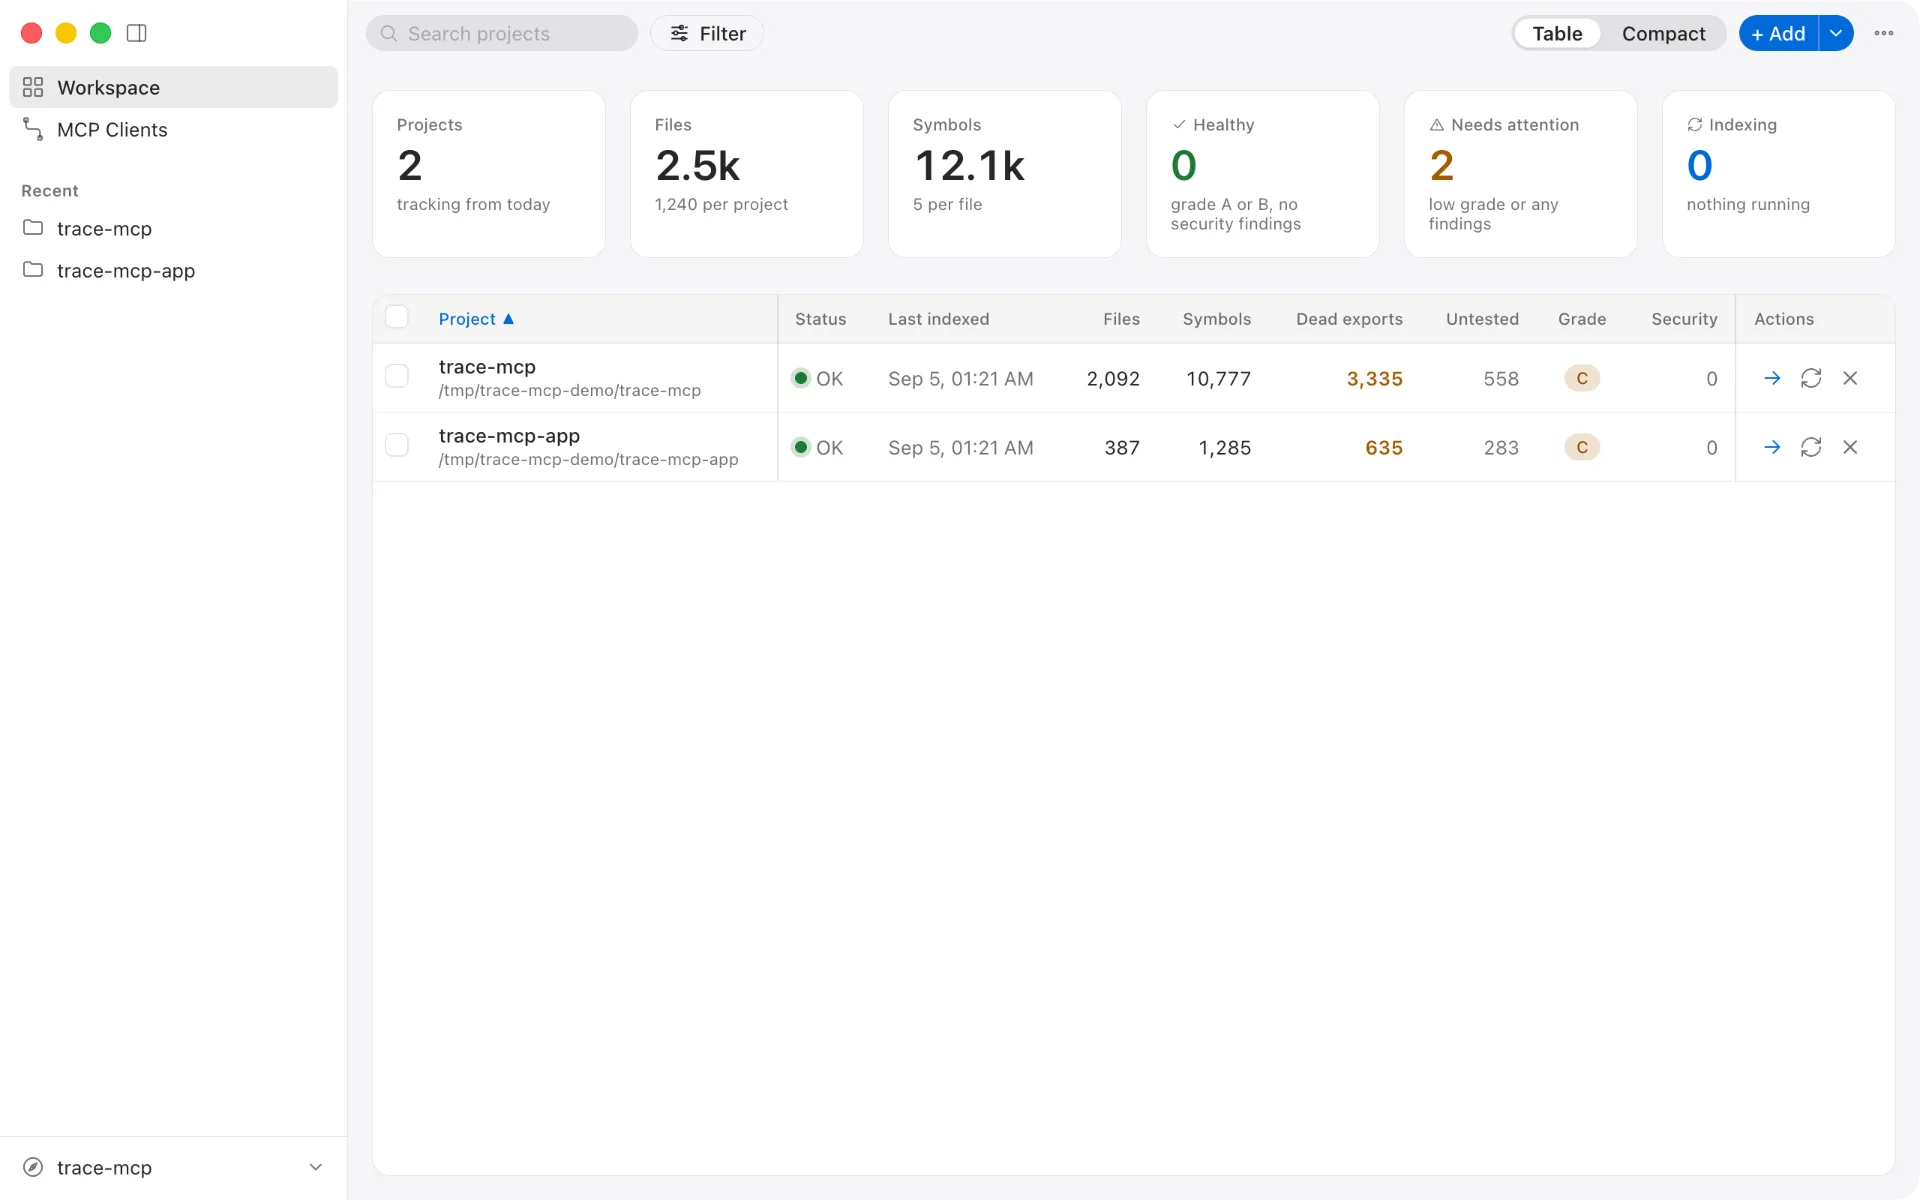Open trace-mcp with the arrow icon
Image resolution: width=1920 pixels, height=1200 pixels.
1772,378
